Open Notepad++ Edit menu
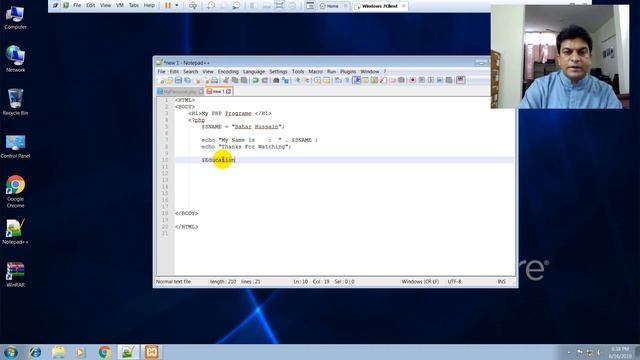Viewport: 640px width, 360px height. 174,71
